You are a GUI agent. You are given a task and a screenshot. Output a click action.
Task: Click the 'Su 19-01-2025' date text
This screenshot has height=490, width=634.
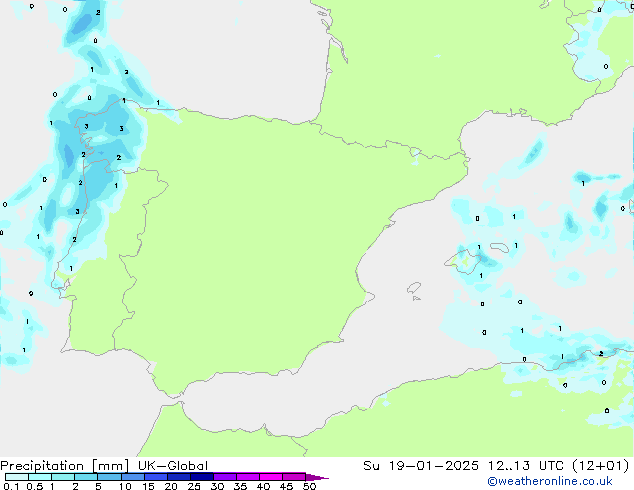click(x=421, y=466)
